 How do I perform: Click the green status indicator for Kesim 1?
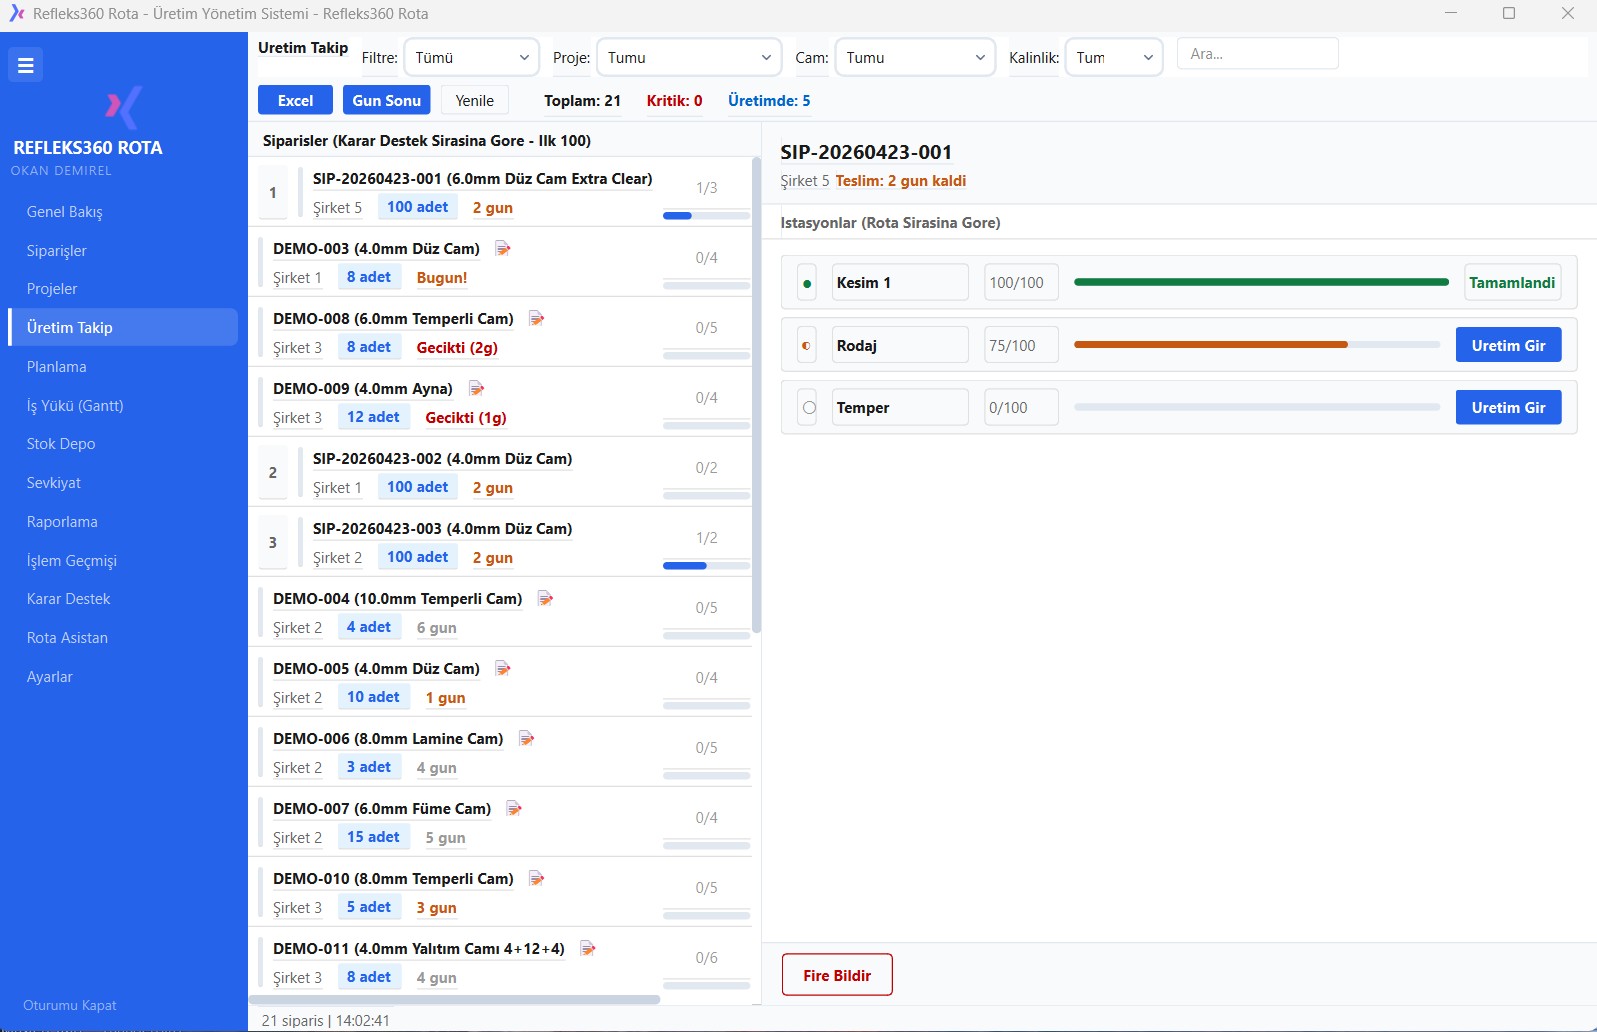807,283
